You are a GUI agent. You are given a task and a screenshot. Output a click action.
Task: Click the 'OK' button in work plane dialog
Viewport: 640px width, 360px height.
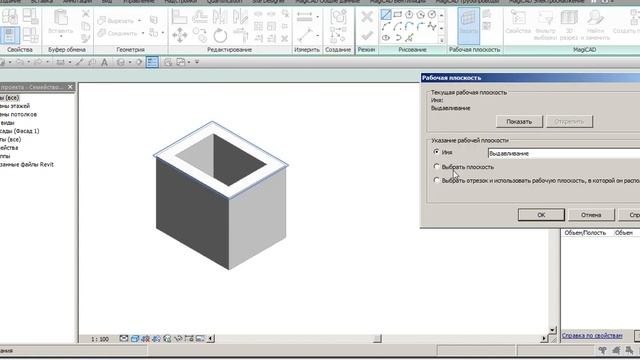pos(541,215)
